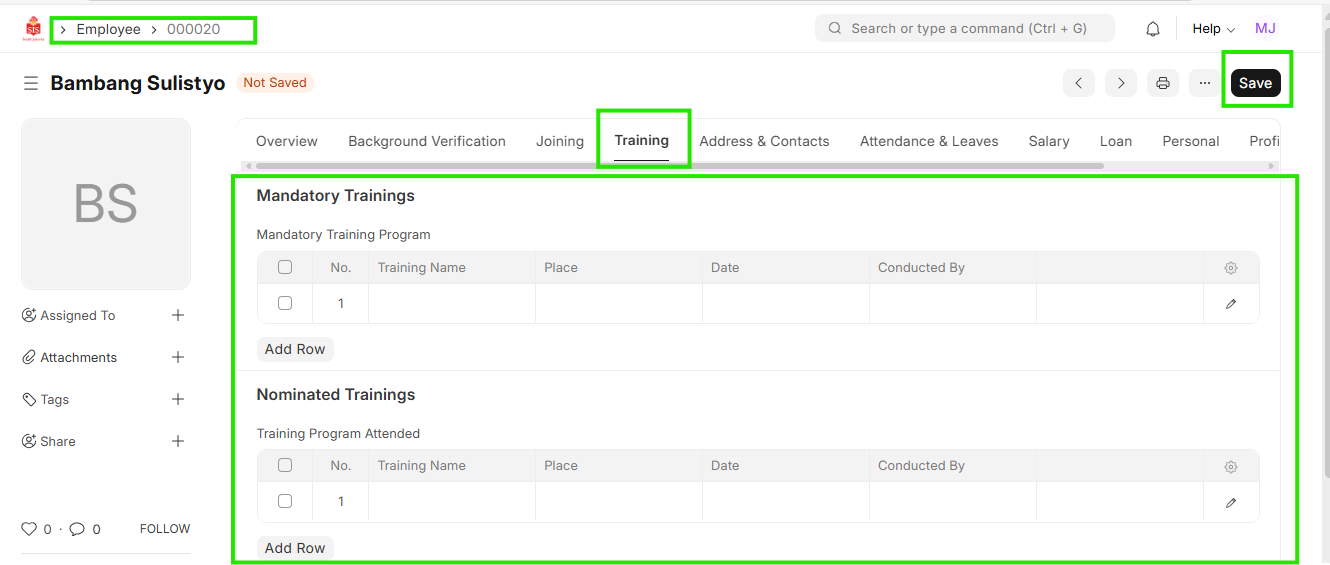Edit row 1 of Mandatory Training Program
The width and height of the screenshot is (1330, 565).
click(x=1231, y=304)
